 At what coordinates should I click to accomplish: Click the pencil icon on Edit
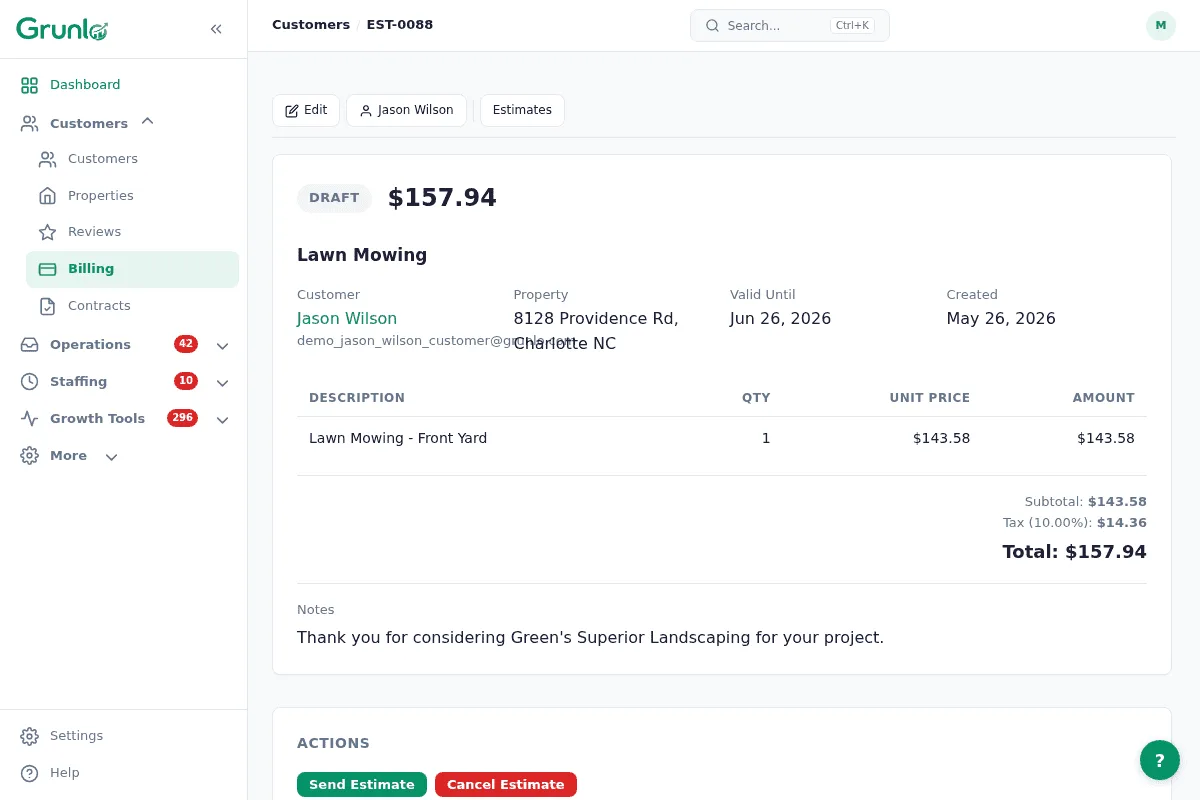pos(292,111)
